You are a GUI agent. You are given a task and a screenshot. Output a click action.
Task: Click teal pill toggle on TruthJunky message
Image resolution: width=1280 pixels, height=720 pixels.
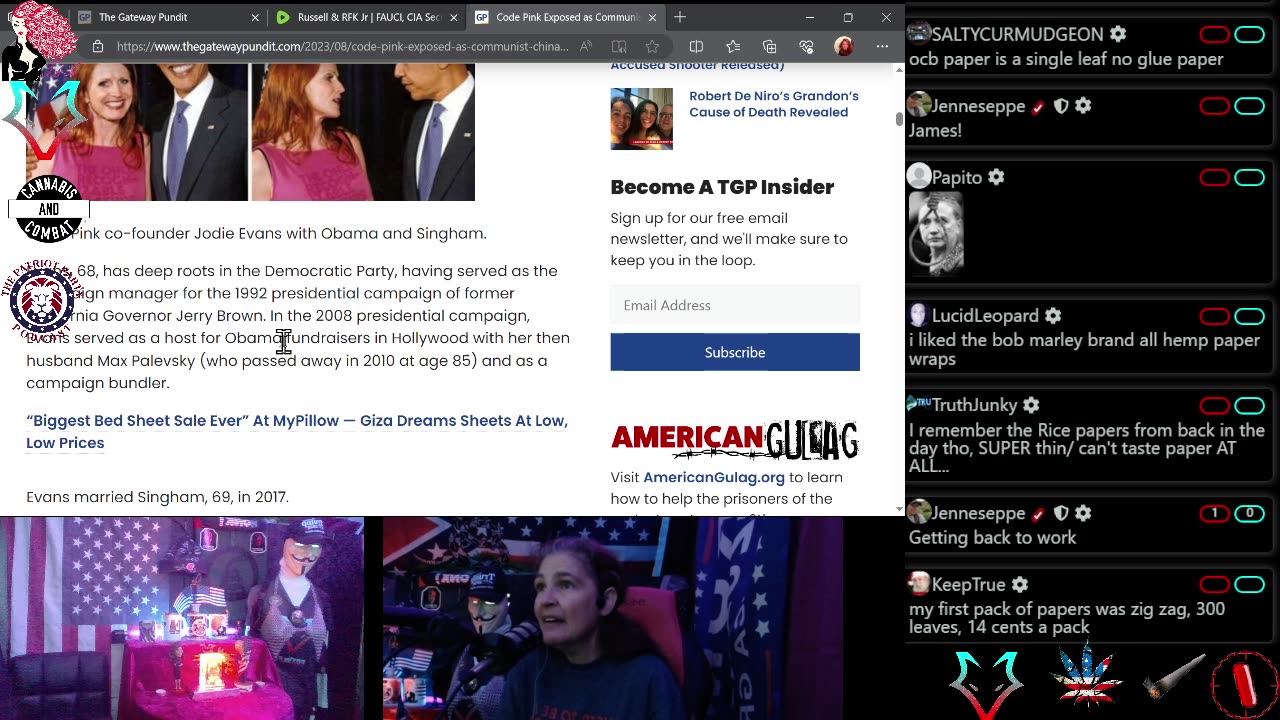[1250, 405]
